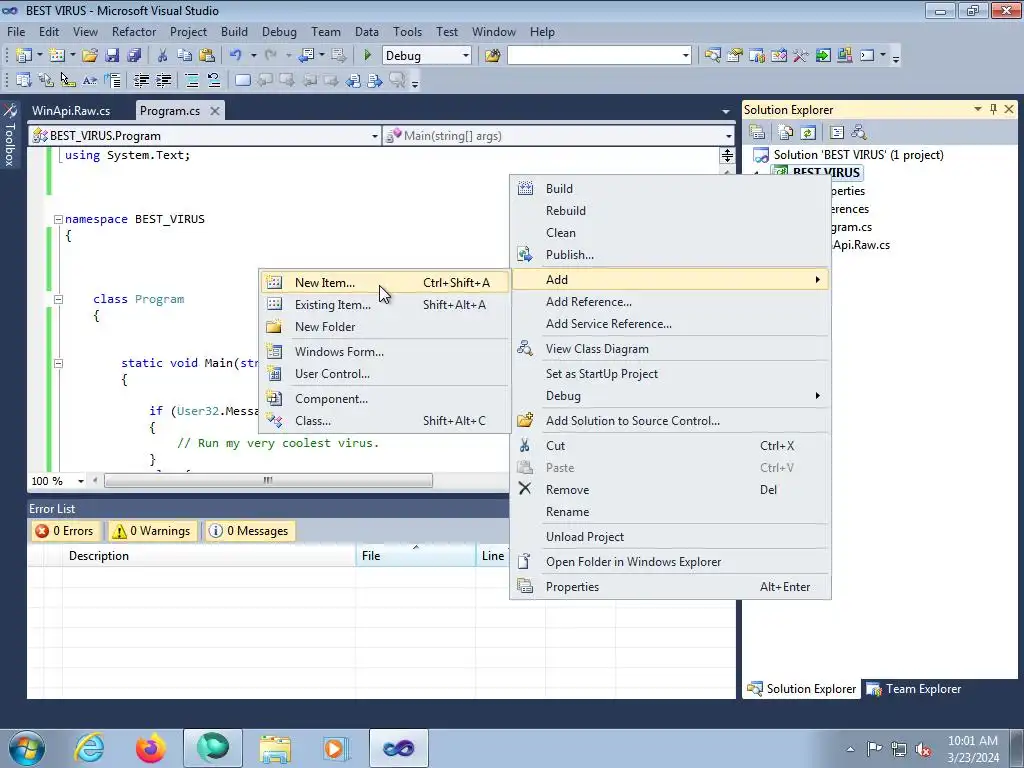Click the Start Page green arrow toolbar icon
The height and width of the screenshot is (768, 1024).
tap(823, 56)
